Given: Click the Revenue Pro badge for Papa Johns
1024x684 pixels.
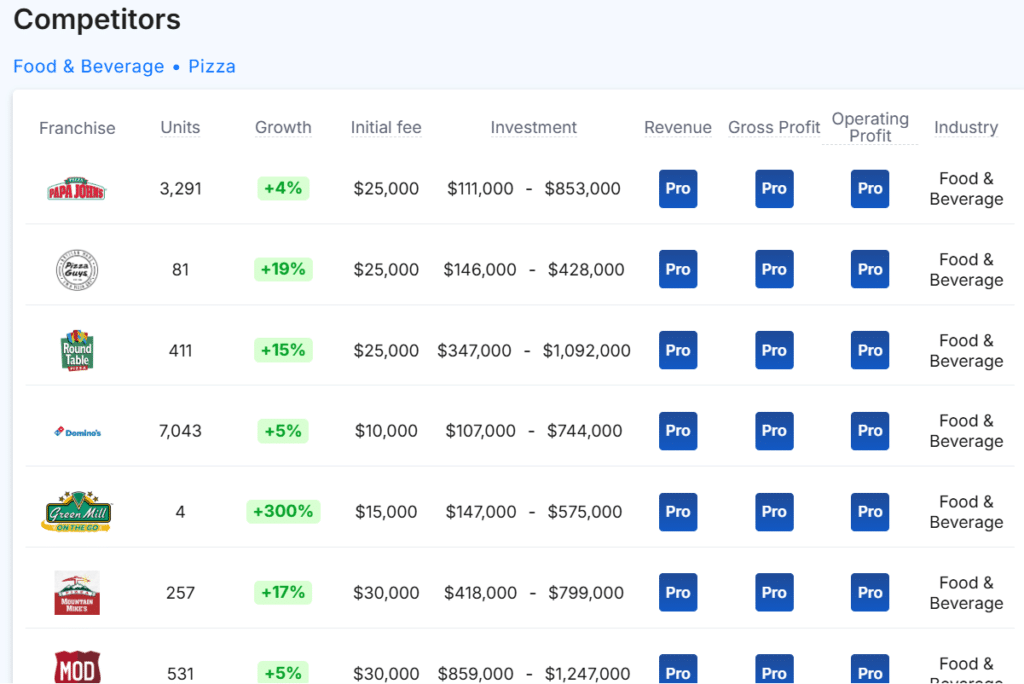Looking at the screenshot, I should pyautogui.click(x=678, y=189).
